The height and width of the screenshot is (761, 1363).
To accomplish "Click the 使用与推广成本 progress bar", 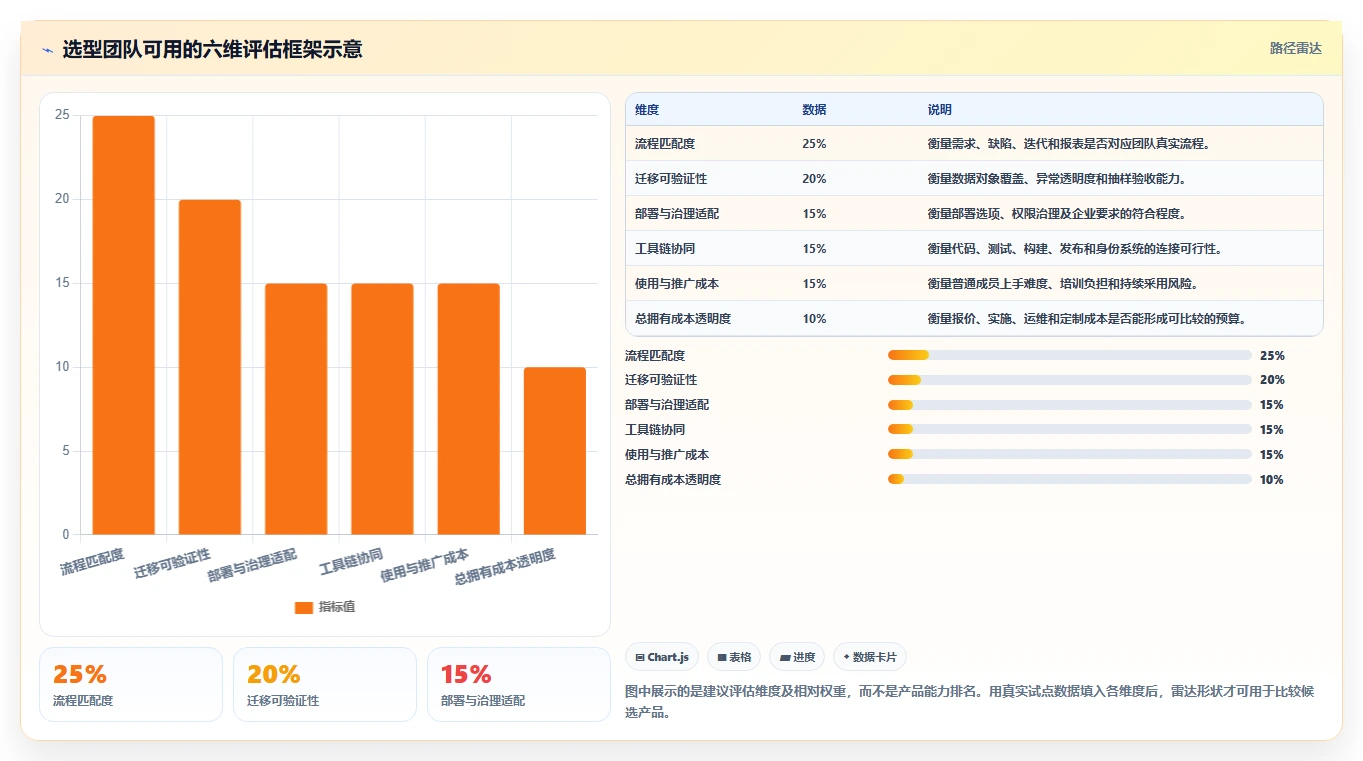I will 1070,455.
